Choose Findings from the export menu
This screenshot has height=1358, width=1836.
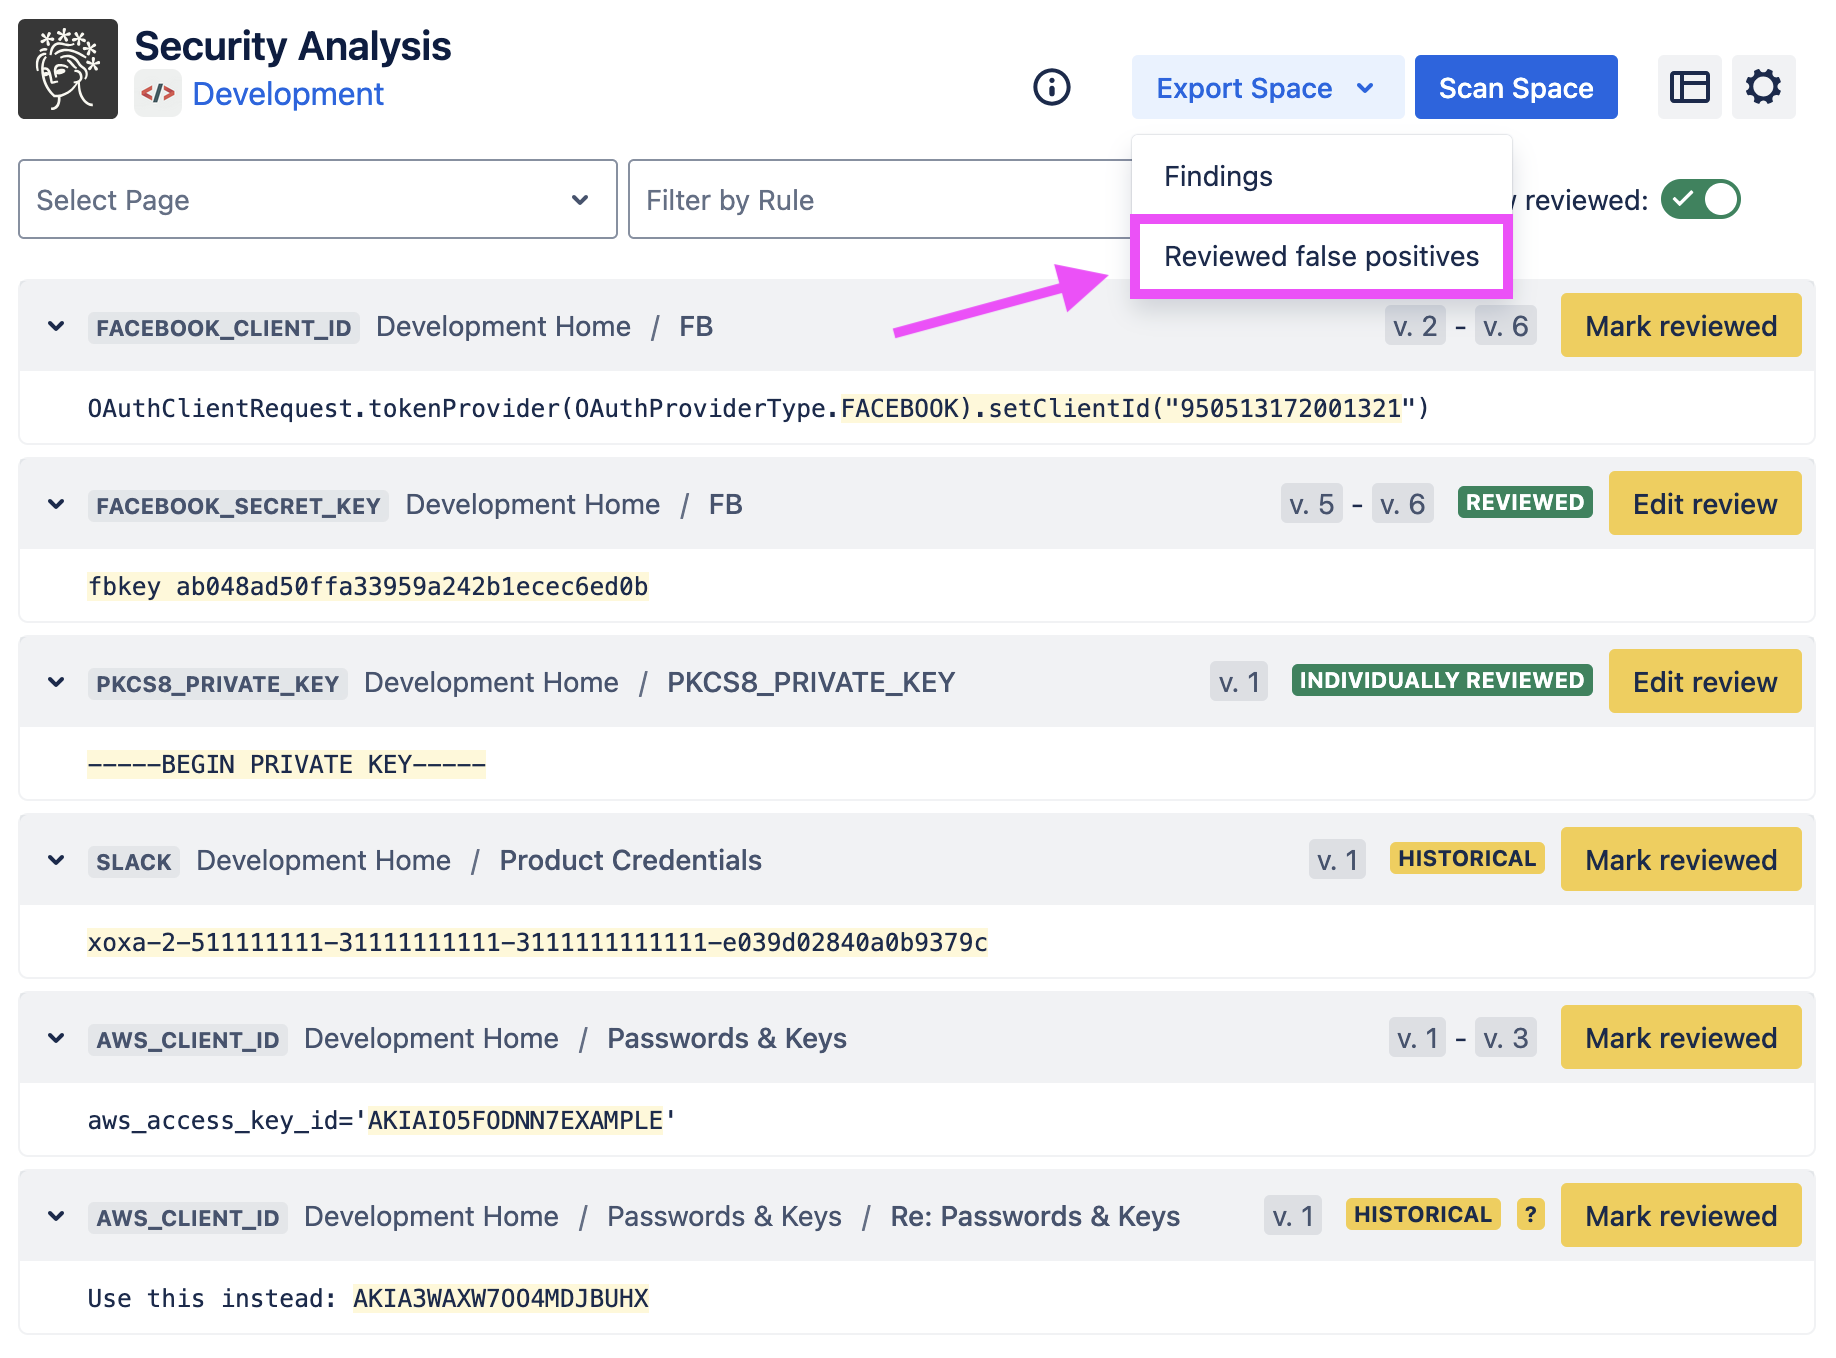click(x=1218, y=176)
